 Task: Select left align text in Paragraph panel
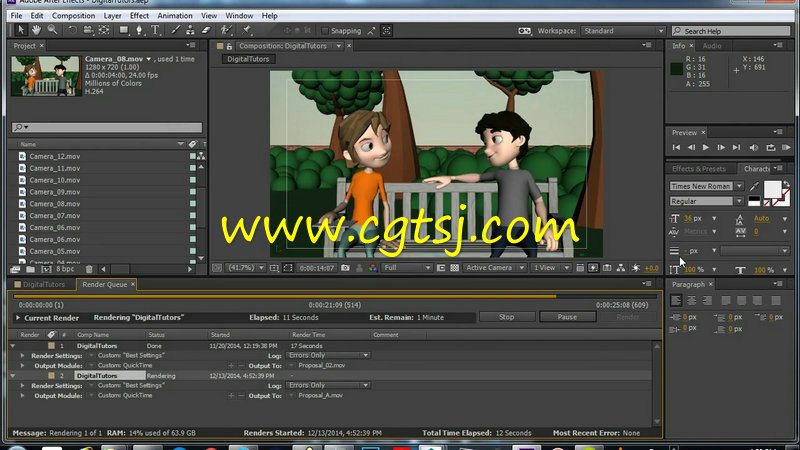pos(676,301)
